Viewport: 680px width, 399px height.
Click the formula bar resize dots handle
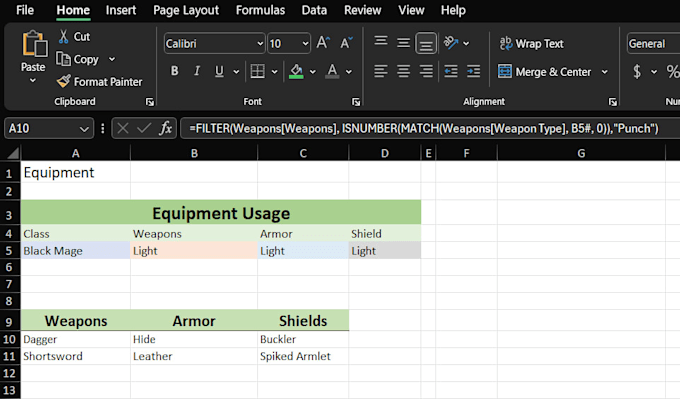click(102, 128)
